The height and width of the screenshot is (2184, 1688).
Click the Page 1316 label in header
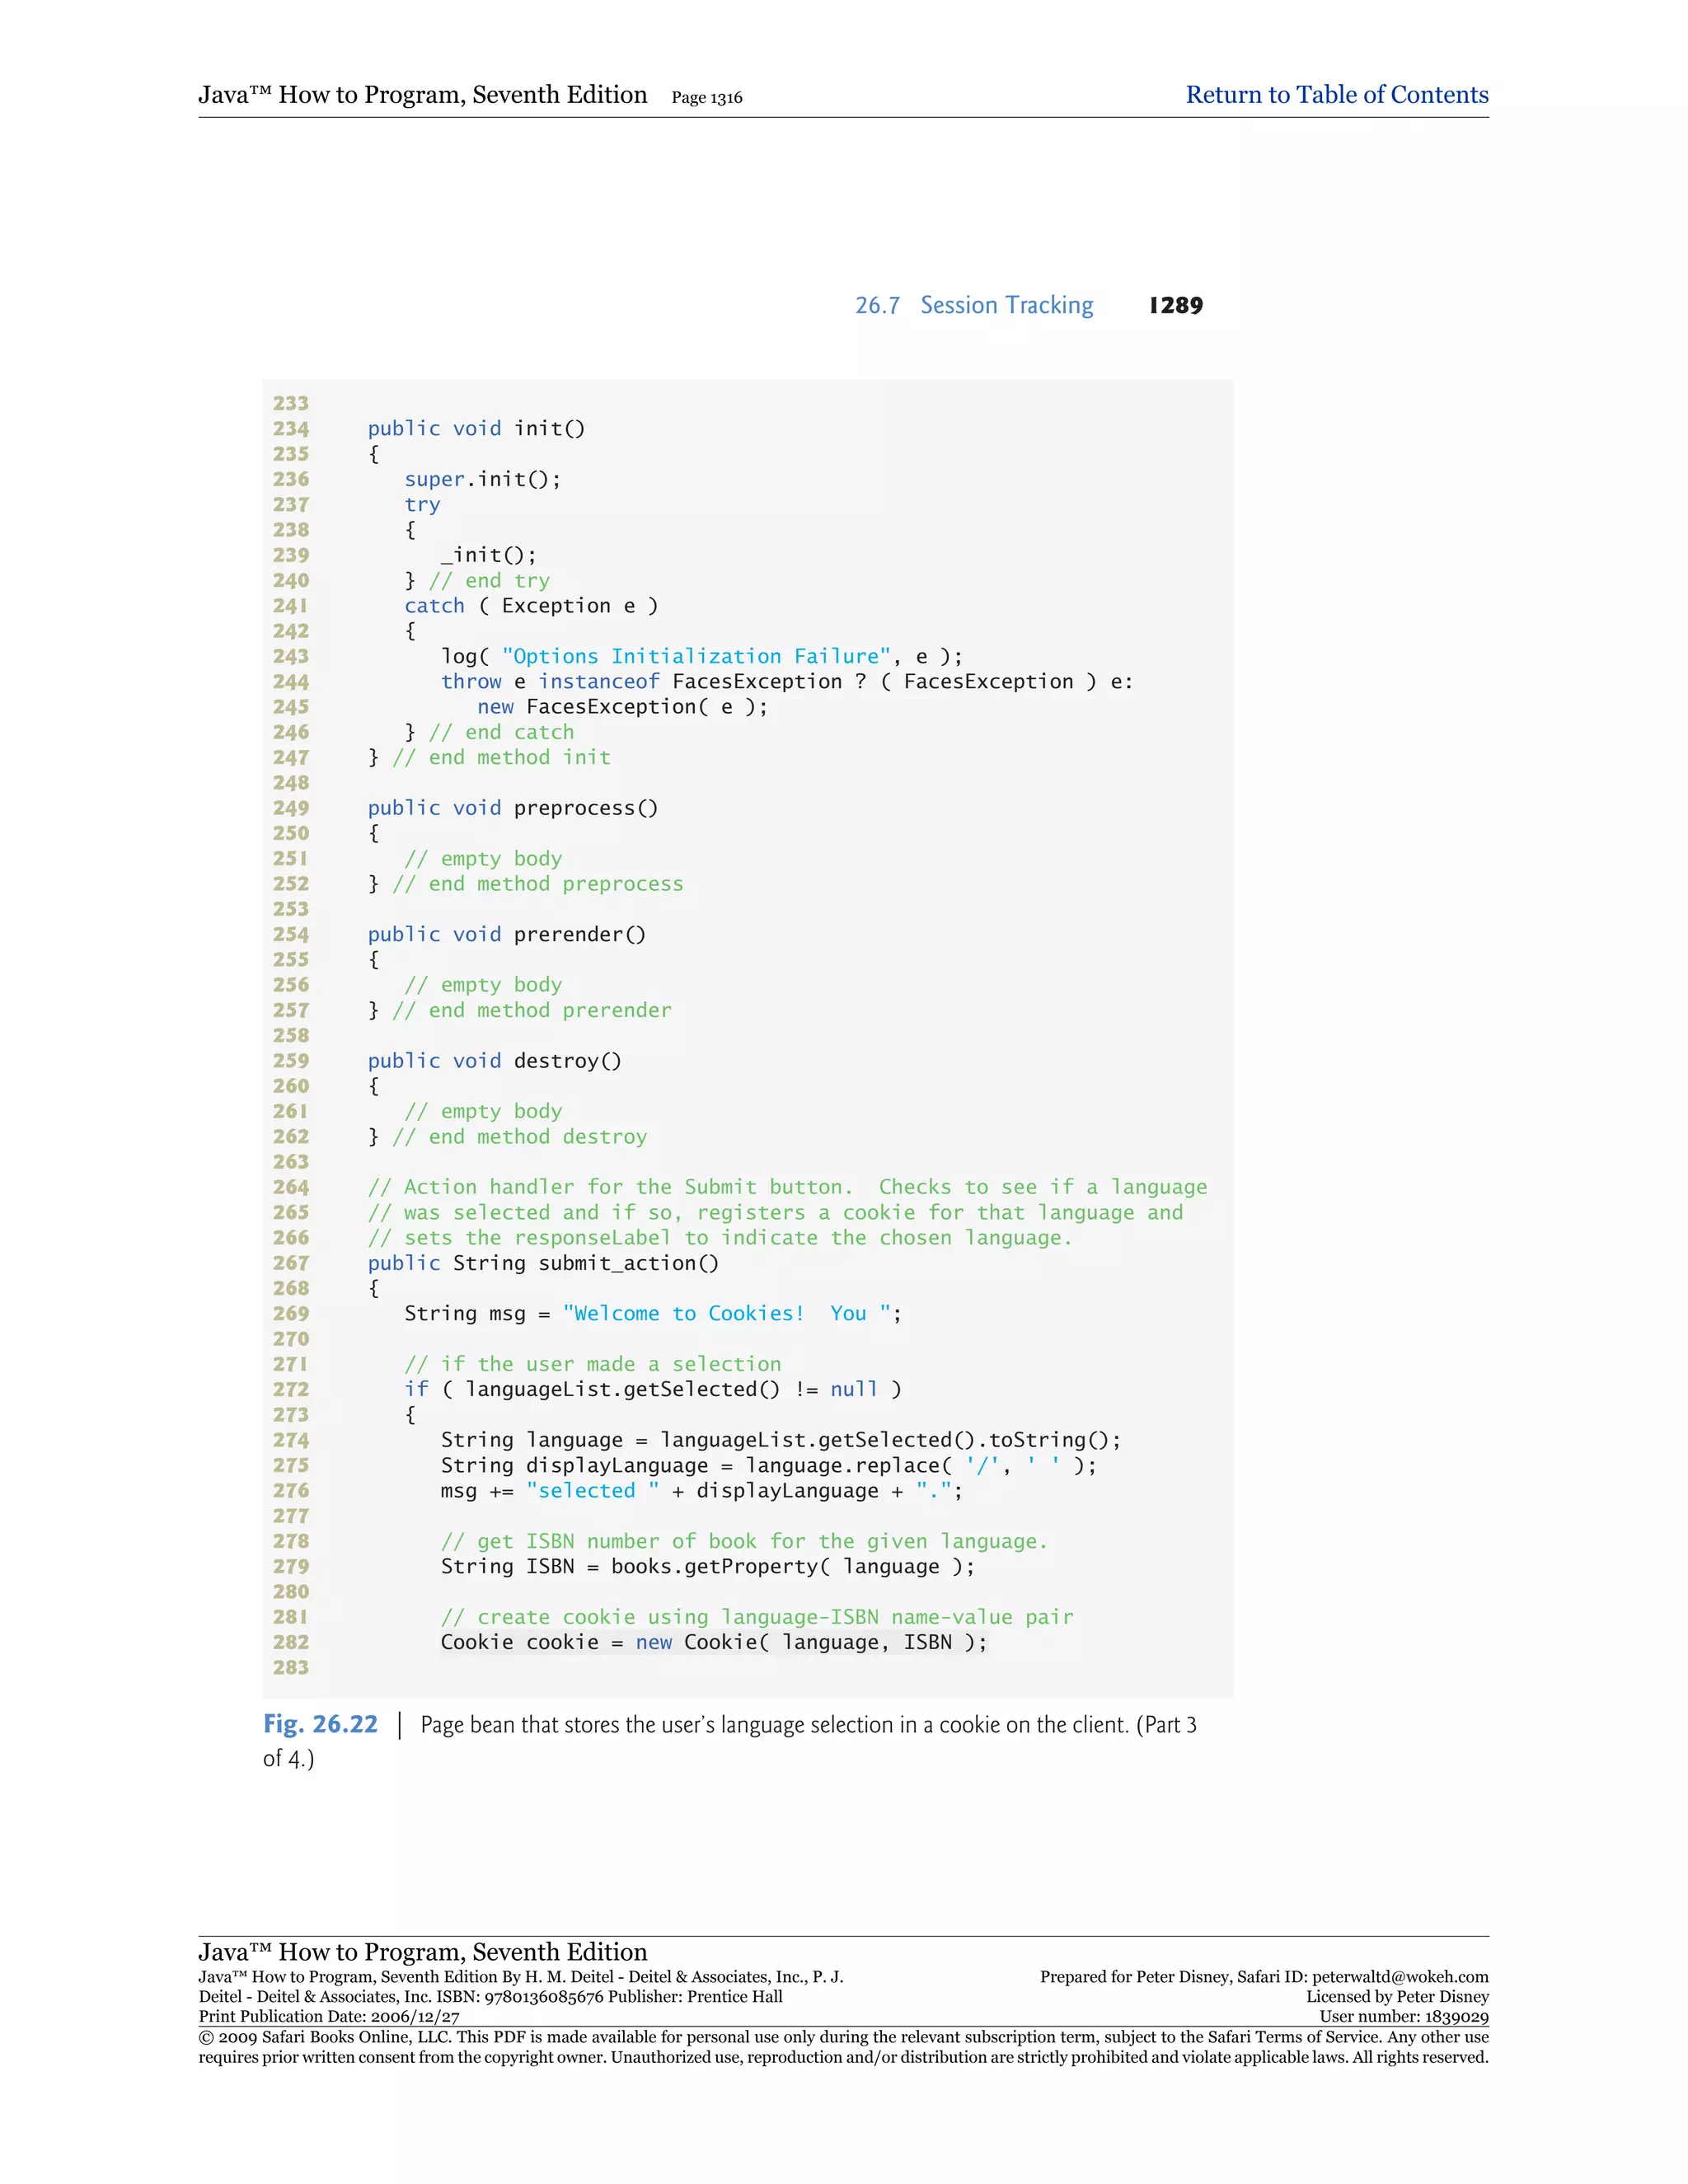[706, 98]
